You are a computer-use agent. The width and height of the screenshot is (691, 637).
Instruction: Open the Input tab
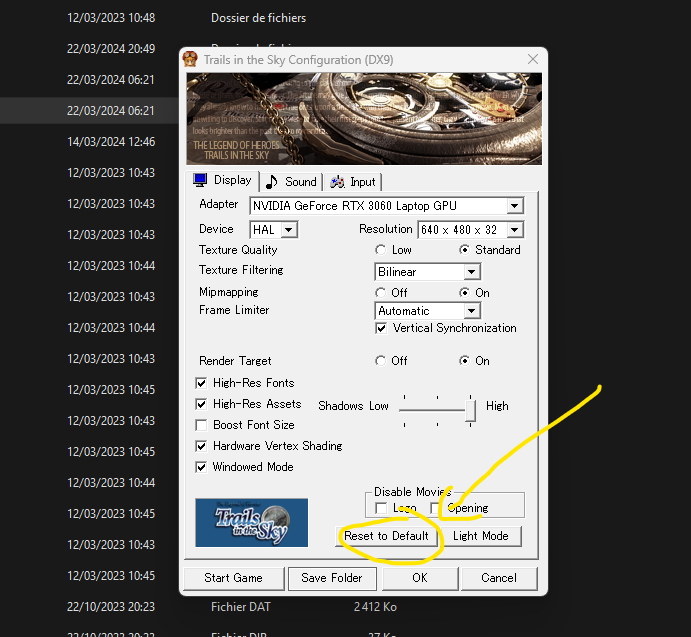tap(352, 181)
